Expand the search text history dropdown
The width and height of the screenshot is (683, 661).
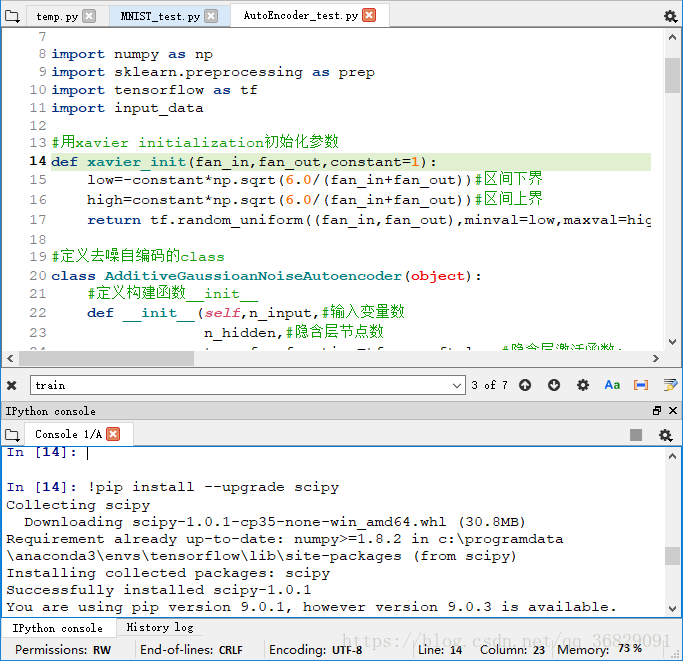(x=457, y=385)
